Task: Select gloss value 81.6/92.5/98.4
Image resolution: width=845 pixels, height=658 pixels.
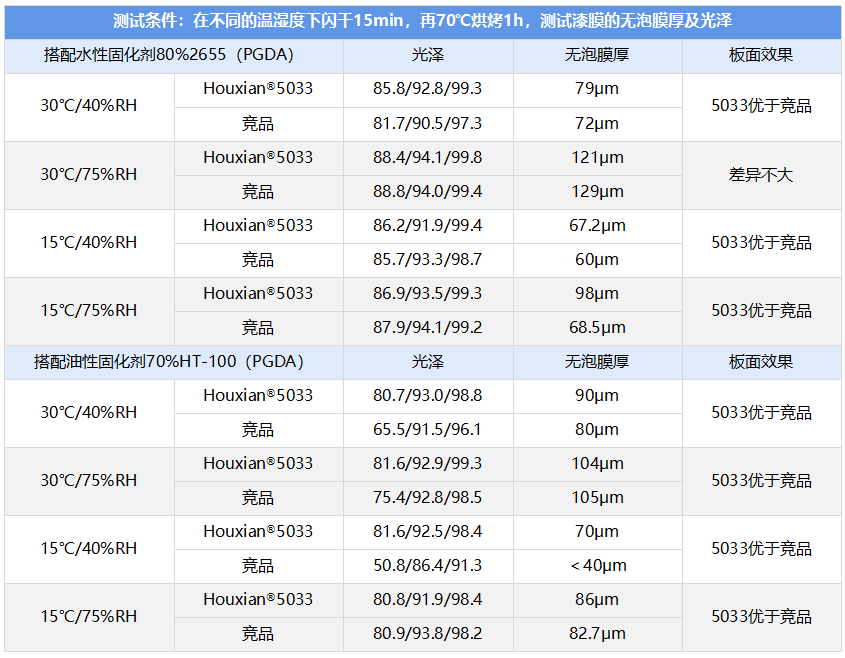Action: click(428, 532)
